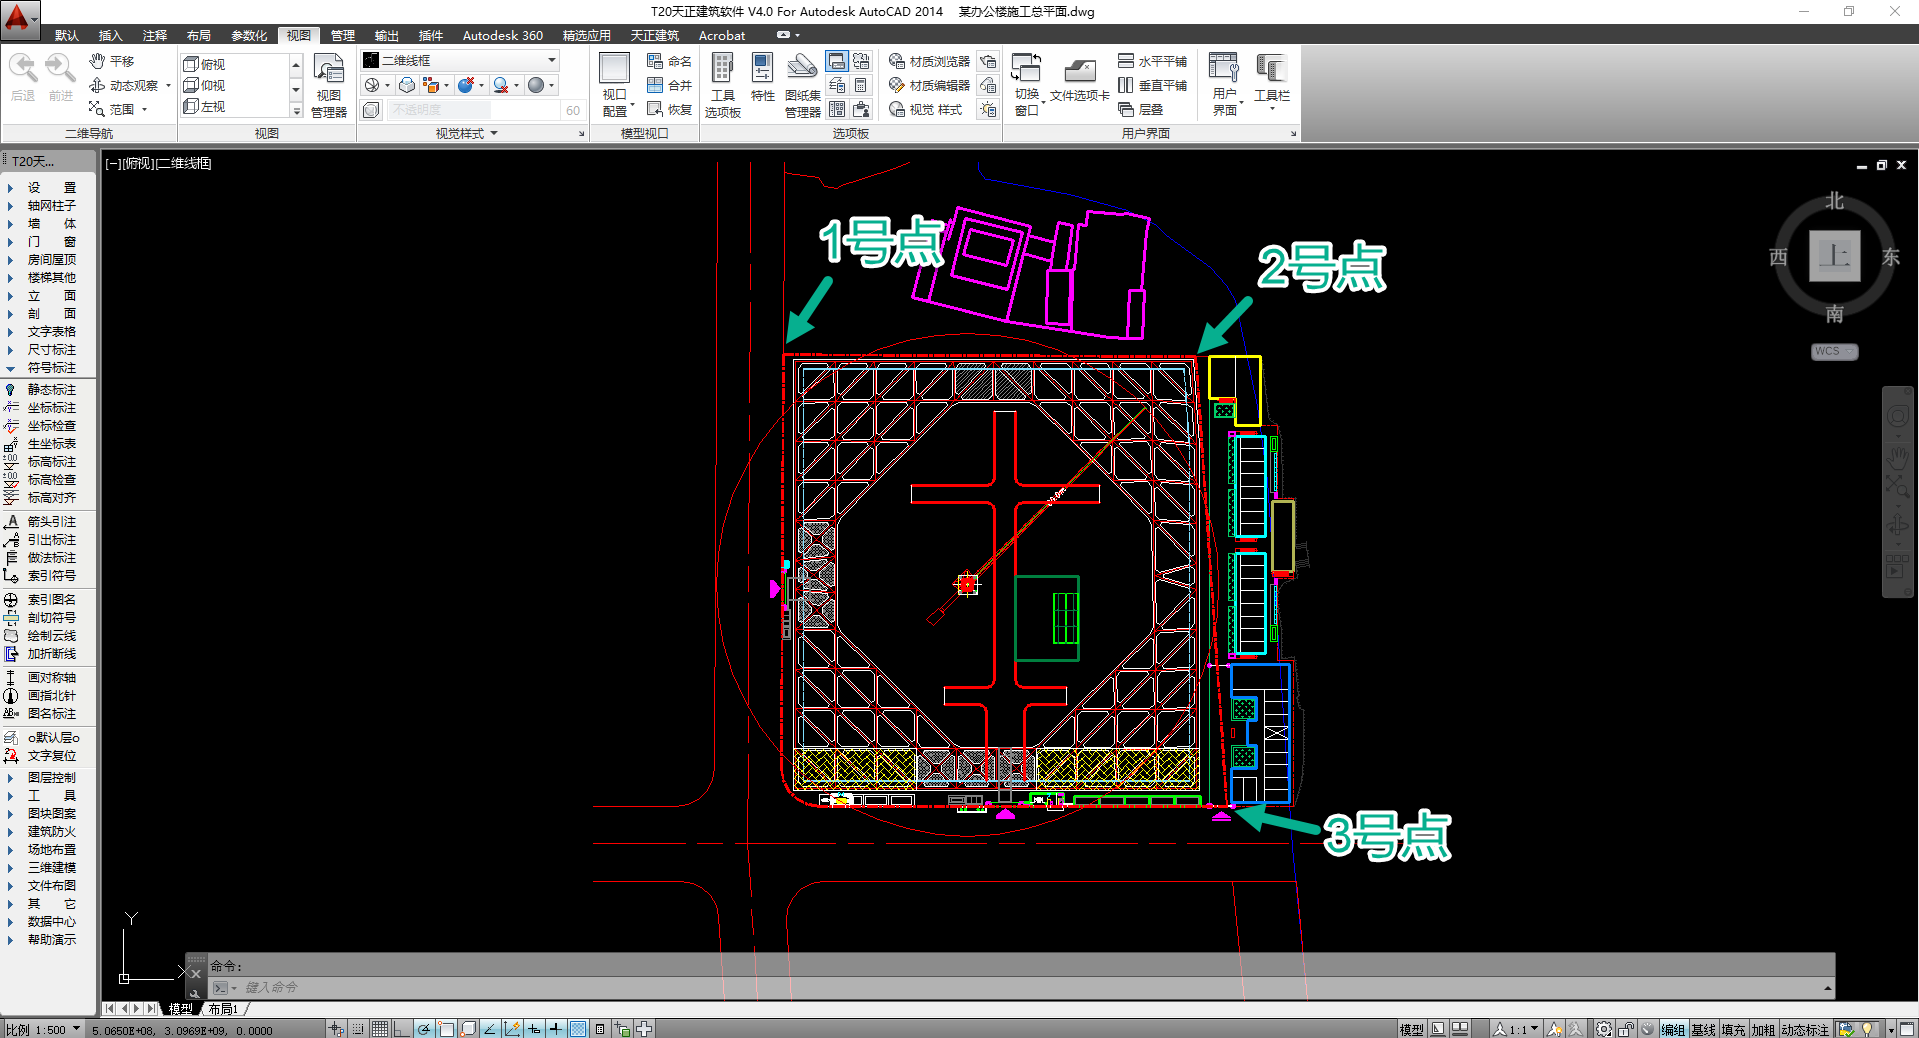Switch to the Autodesk 360 ribbon tab
This screenshot has width=1919, height=1038.
point(502,35)
